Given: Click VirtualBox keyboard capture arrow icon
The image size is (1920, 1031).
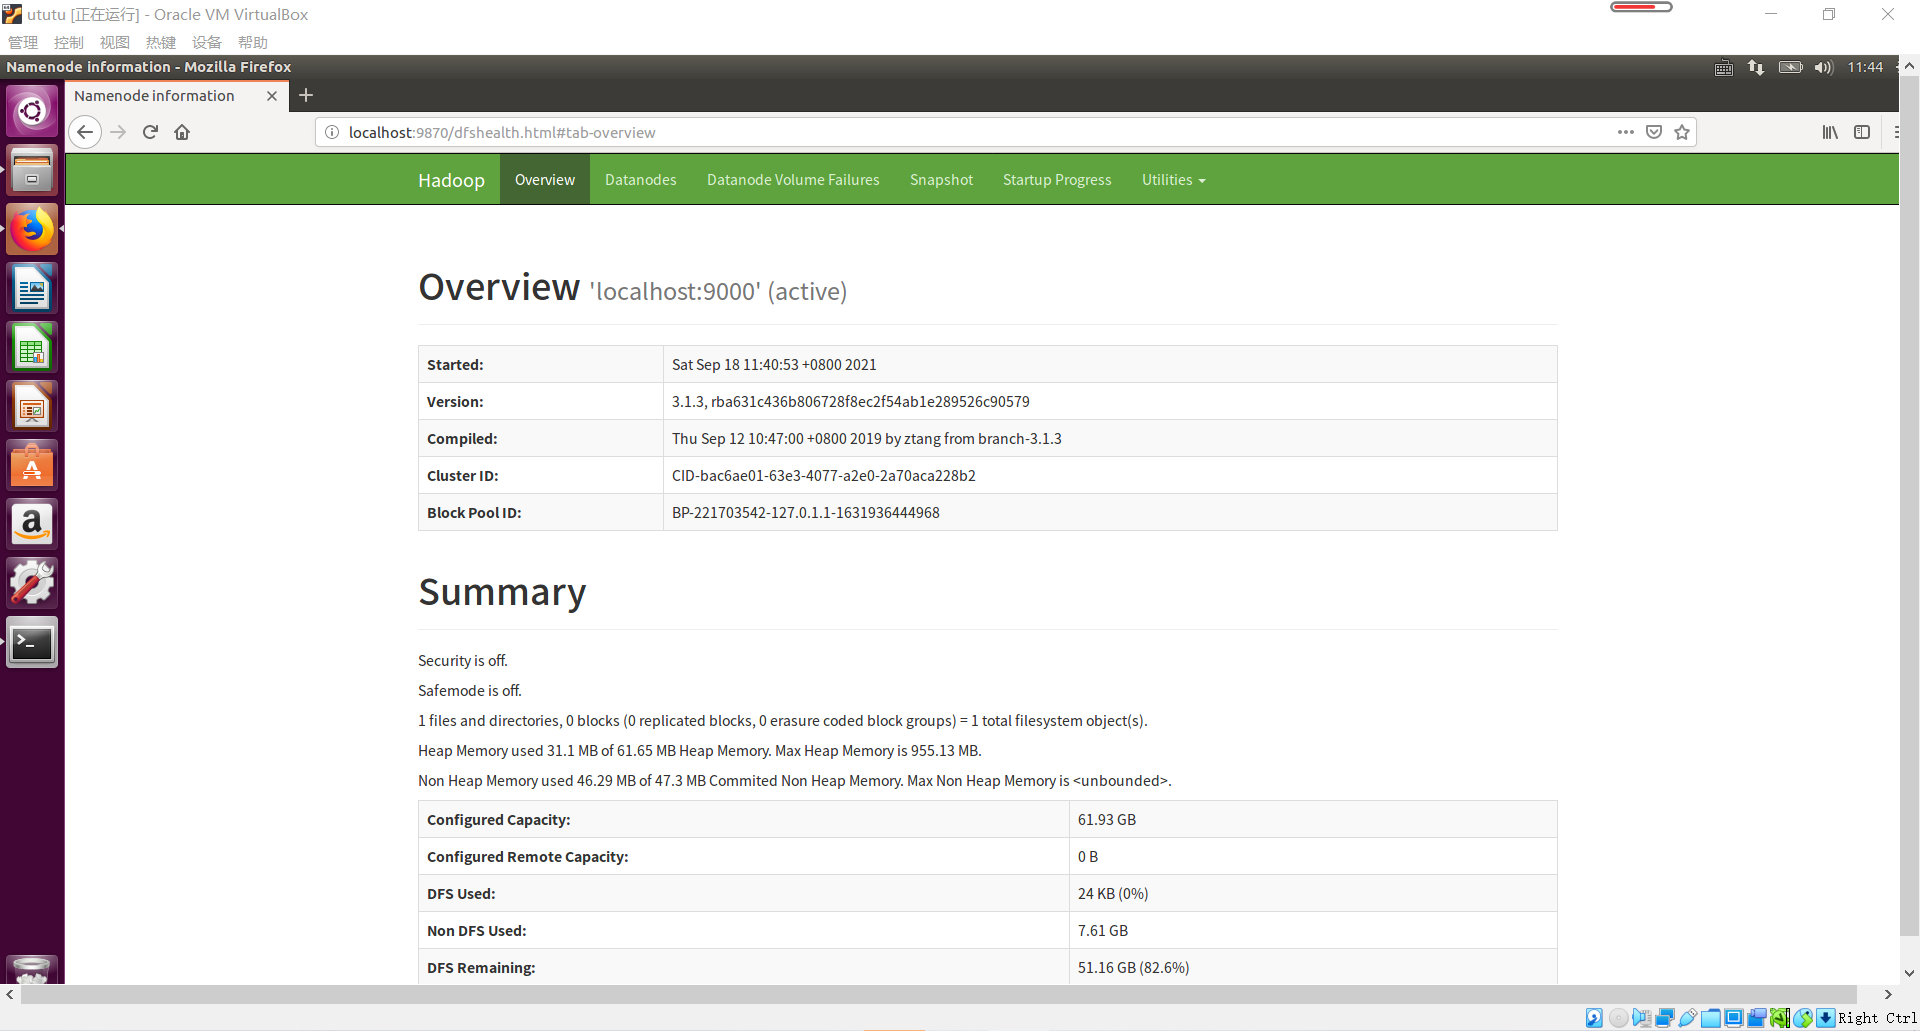Looking at the screenshot, I should coord(1826,1018).
